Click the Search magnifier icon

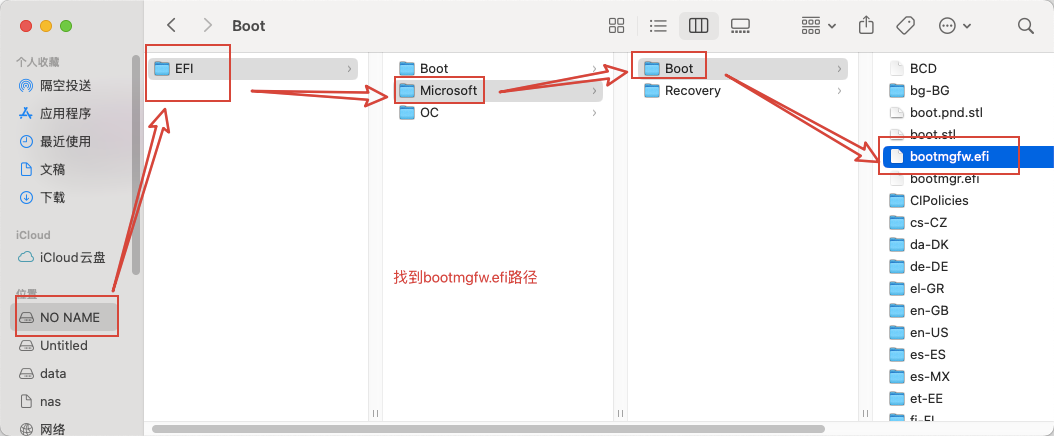click(1025, 26)
